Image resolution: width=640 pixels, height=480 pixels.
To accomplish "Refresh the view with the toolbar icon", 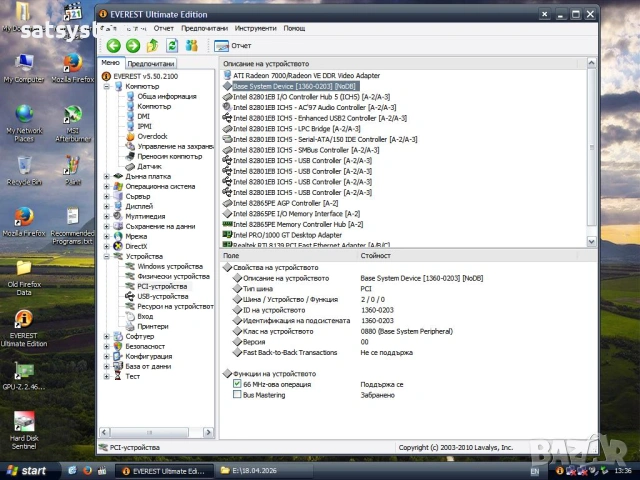I will 172,45.
